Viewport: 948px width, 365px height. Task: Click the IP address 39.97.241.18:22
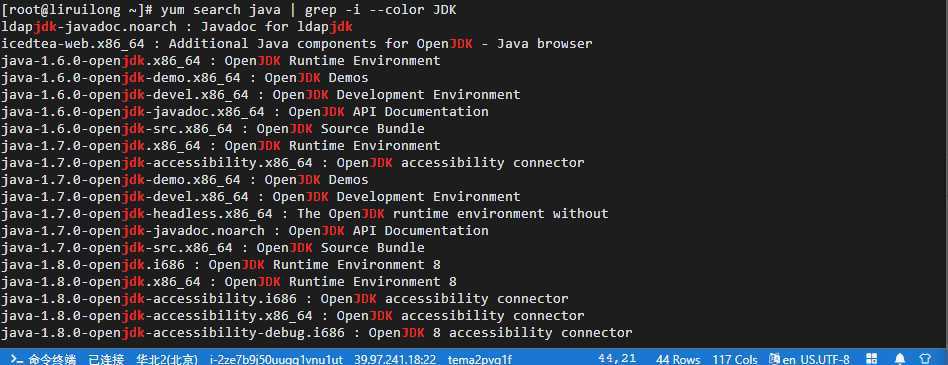(395, 360)
